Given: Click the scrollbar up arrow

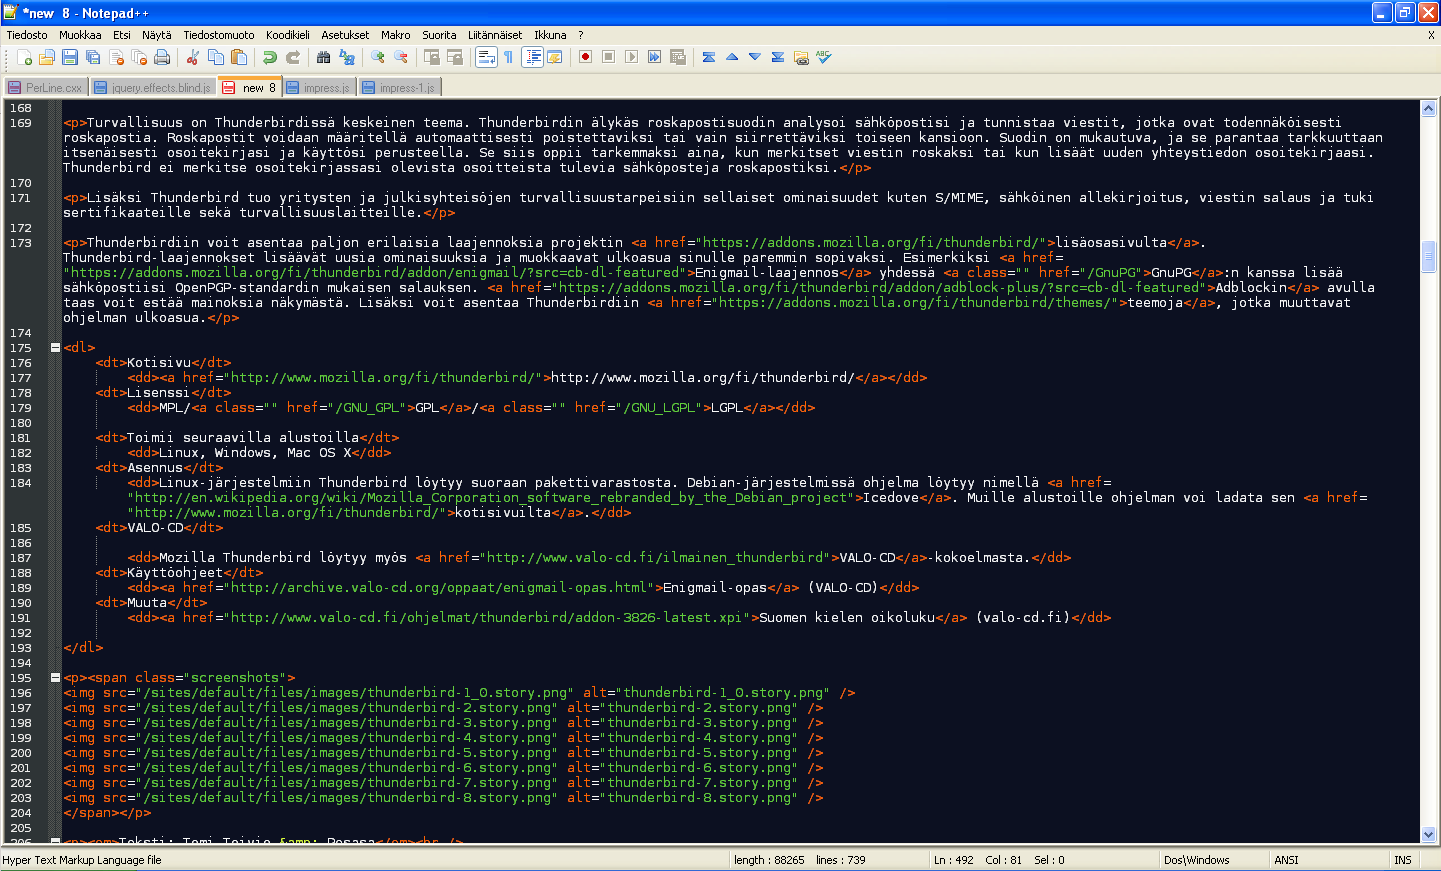Looking at the screenshot, I should point(1428,108).
